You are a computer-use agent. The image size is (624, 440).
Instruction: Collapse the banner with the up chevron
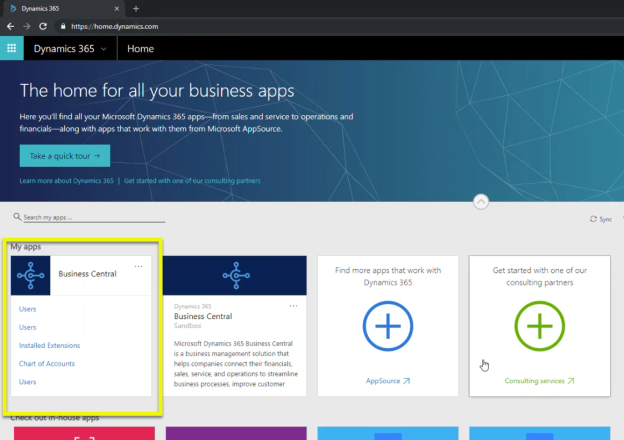481,202
